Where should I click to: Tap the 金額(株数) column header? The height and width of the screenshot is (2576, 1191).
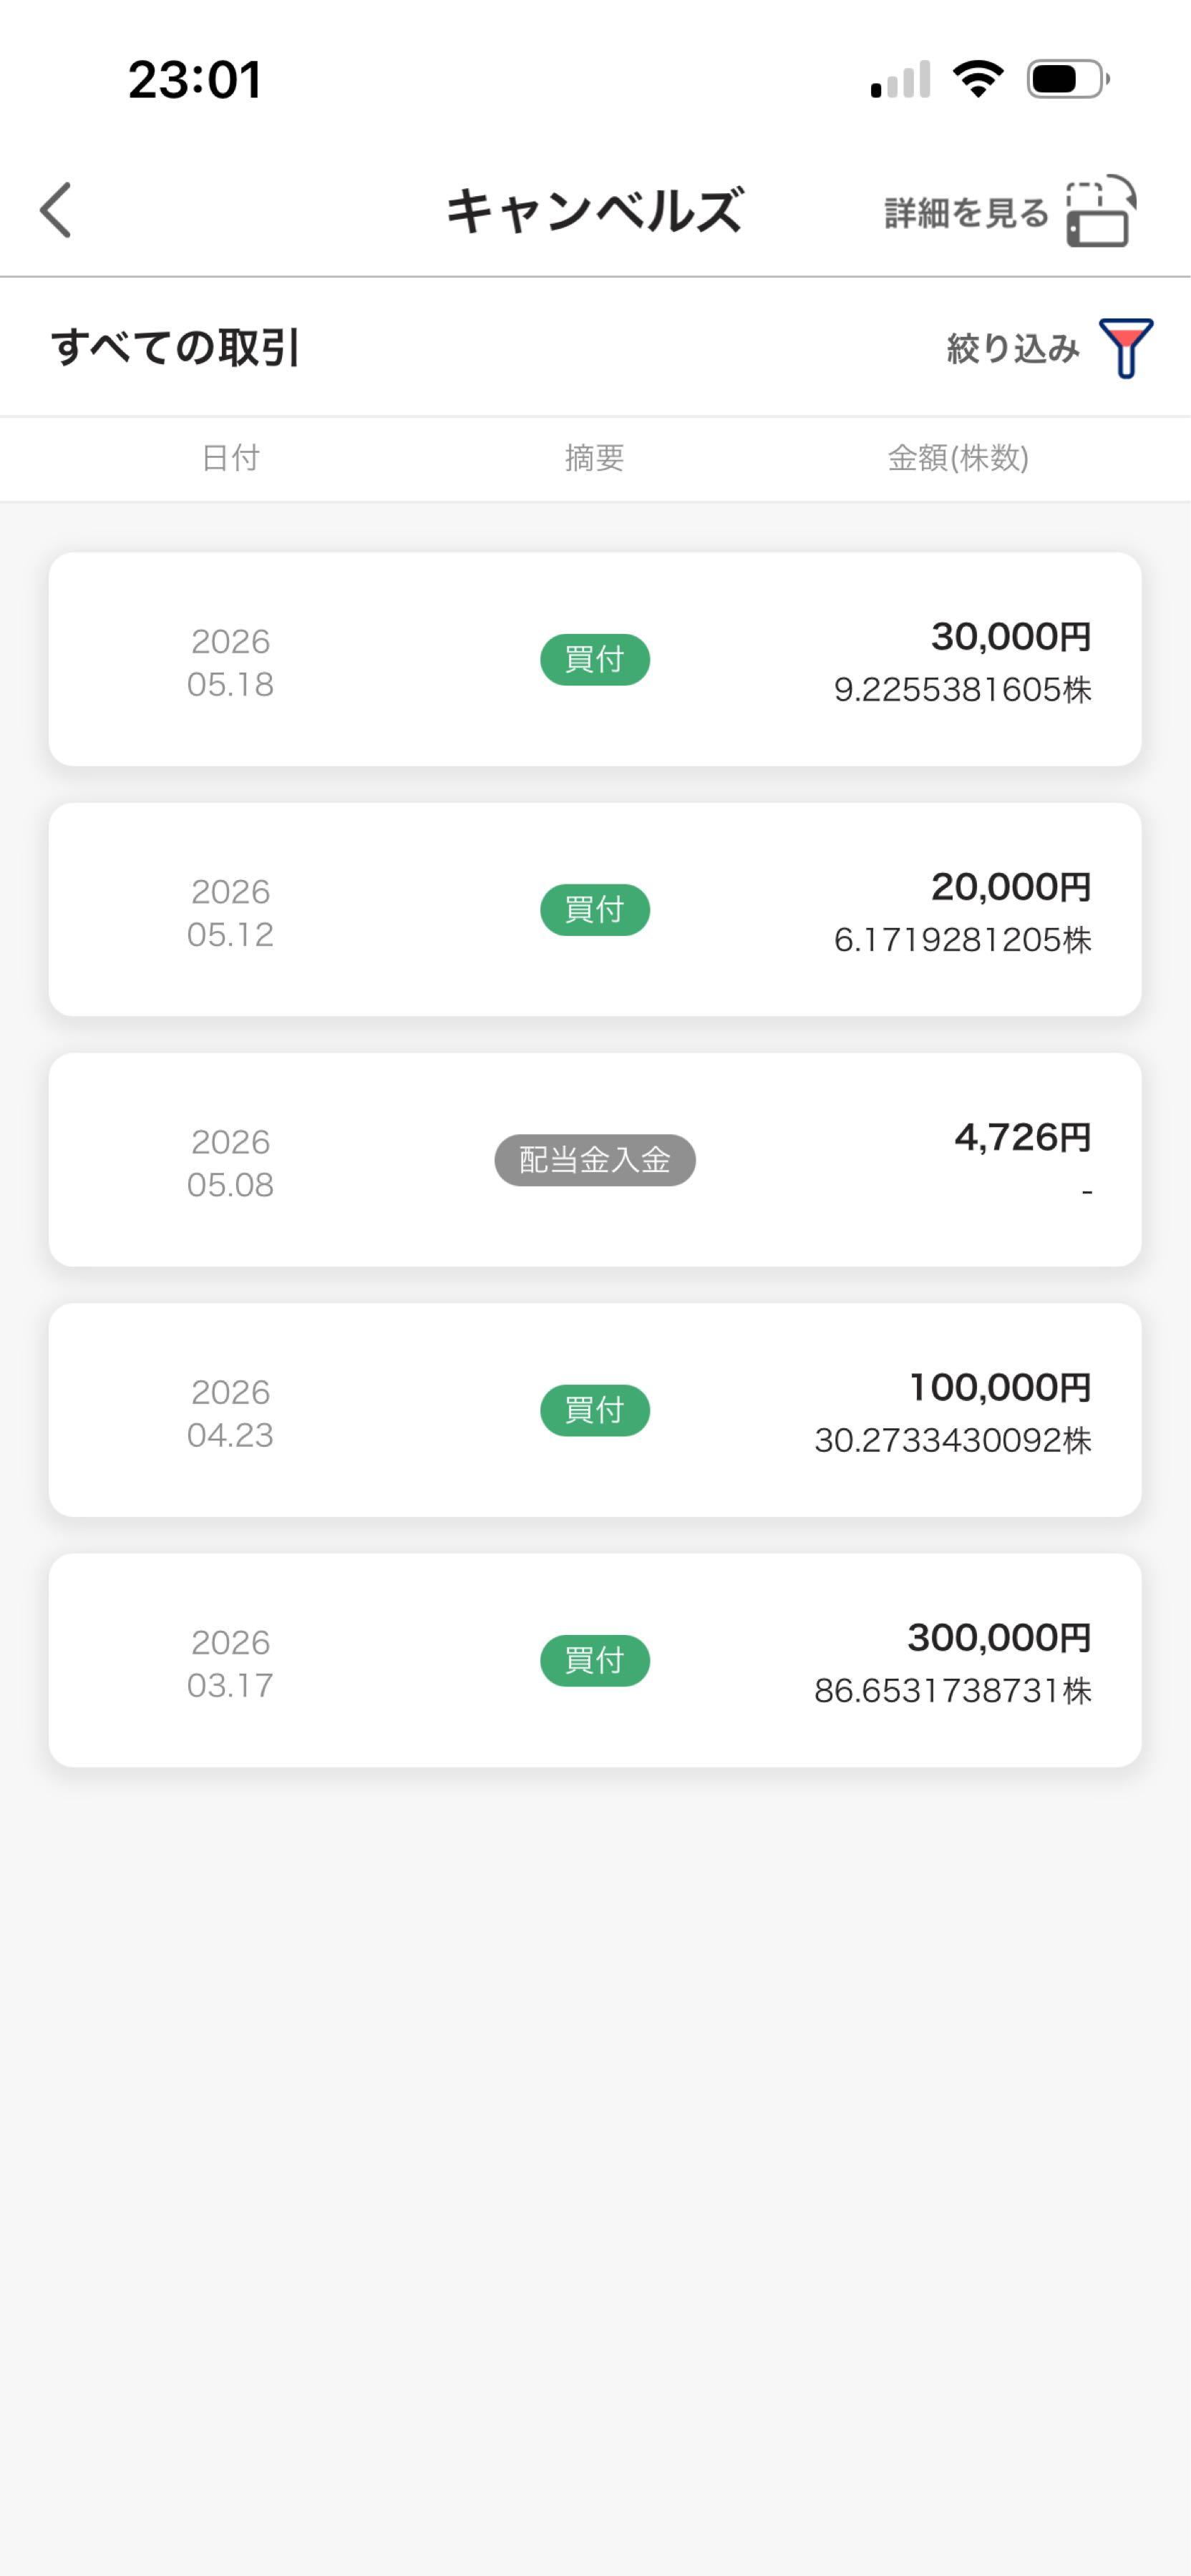pos(958,458)
